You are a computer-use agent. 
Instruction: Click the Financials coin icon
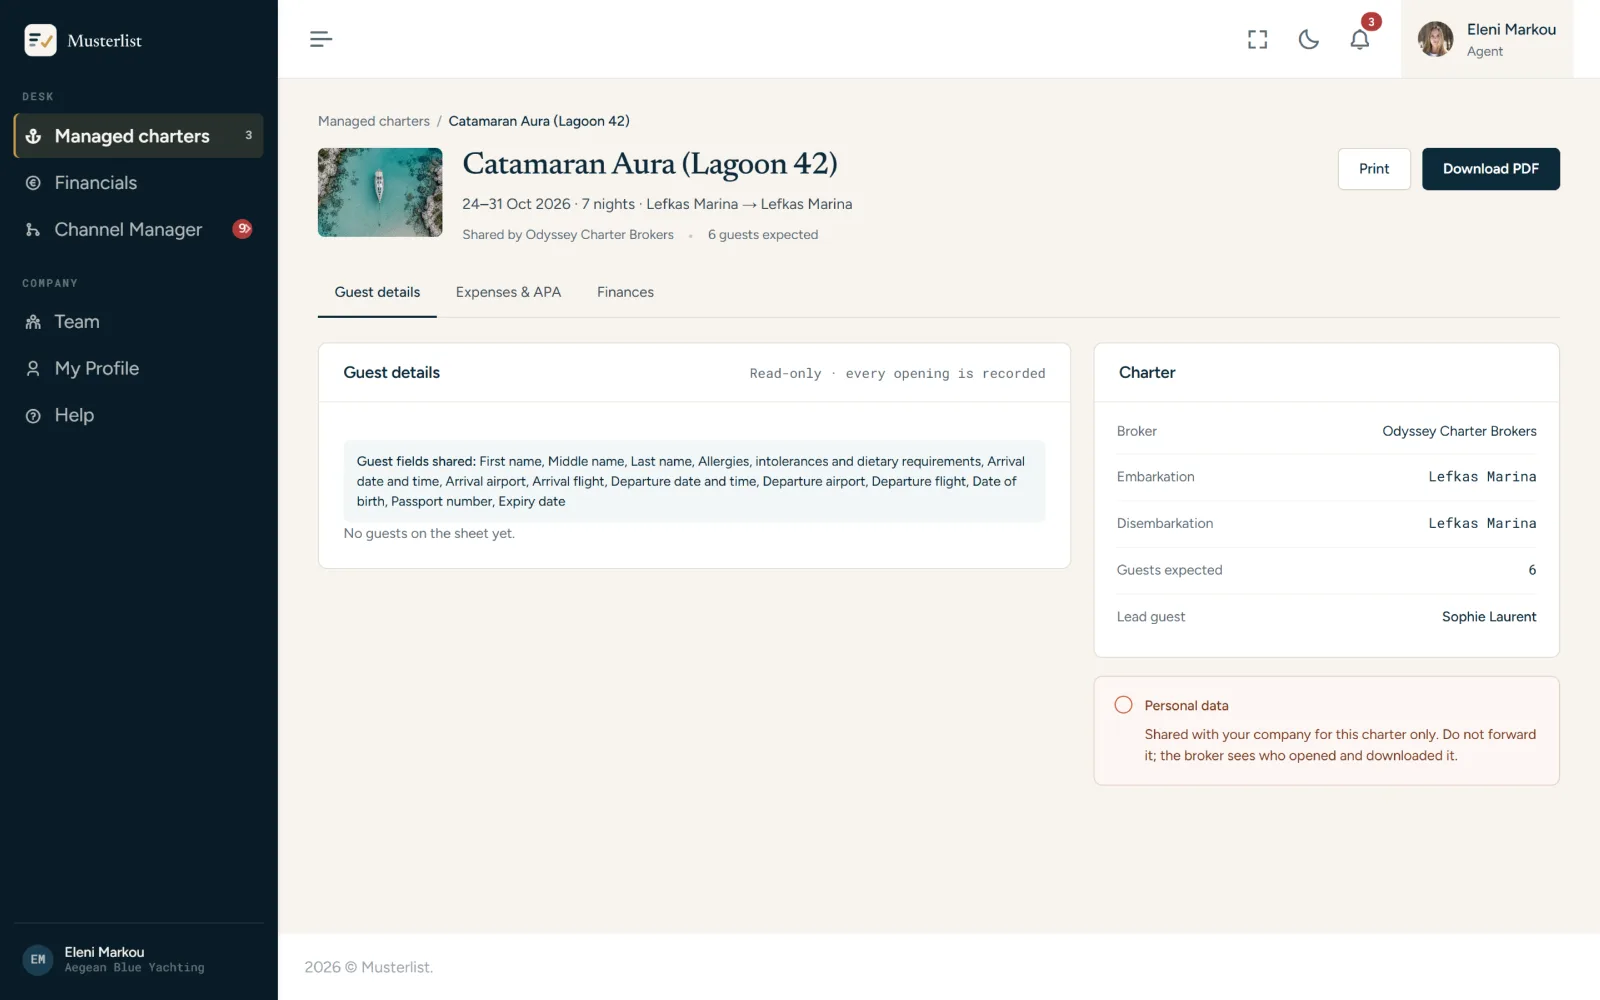(33, 183)
